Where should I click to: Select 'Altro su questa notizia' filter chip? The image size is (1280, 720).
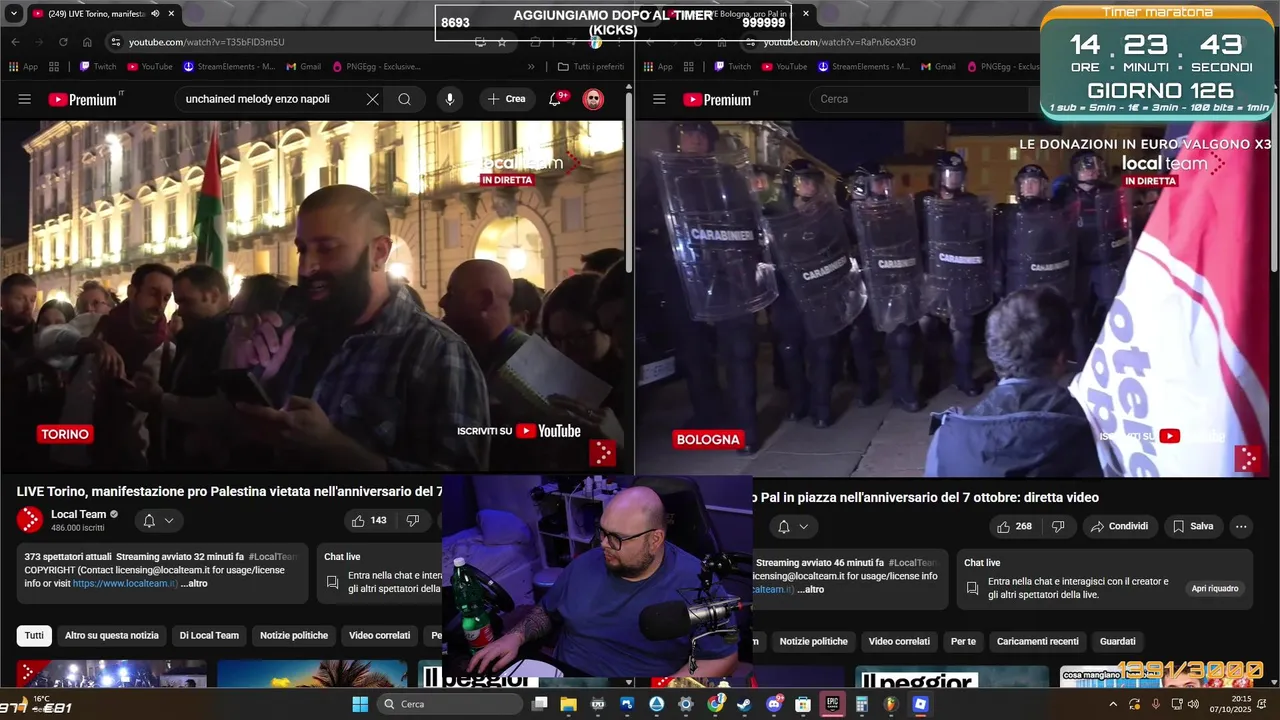[112, 635]
